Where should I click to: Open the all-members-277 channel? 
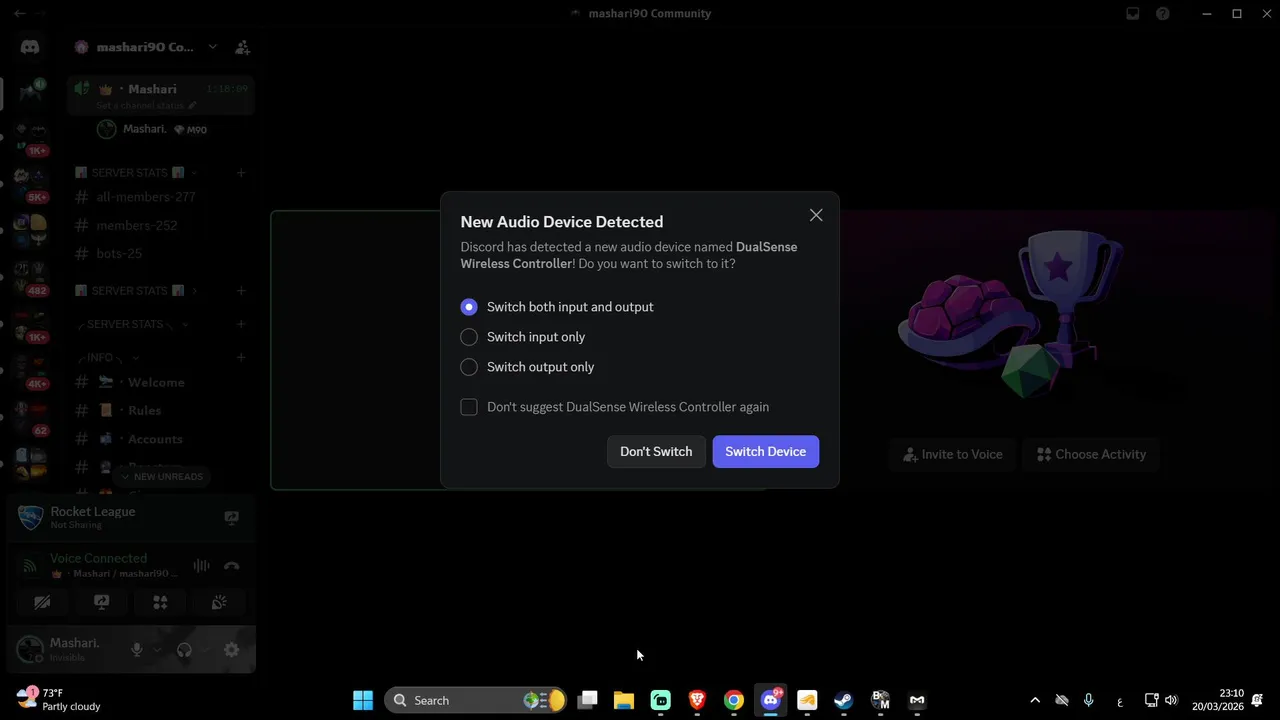pos(146,197)
